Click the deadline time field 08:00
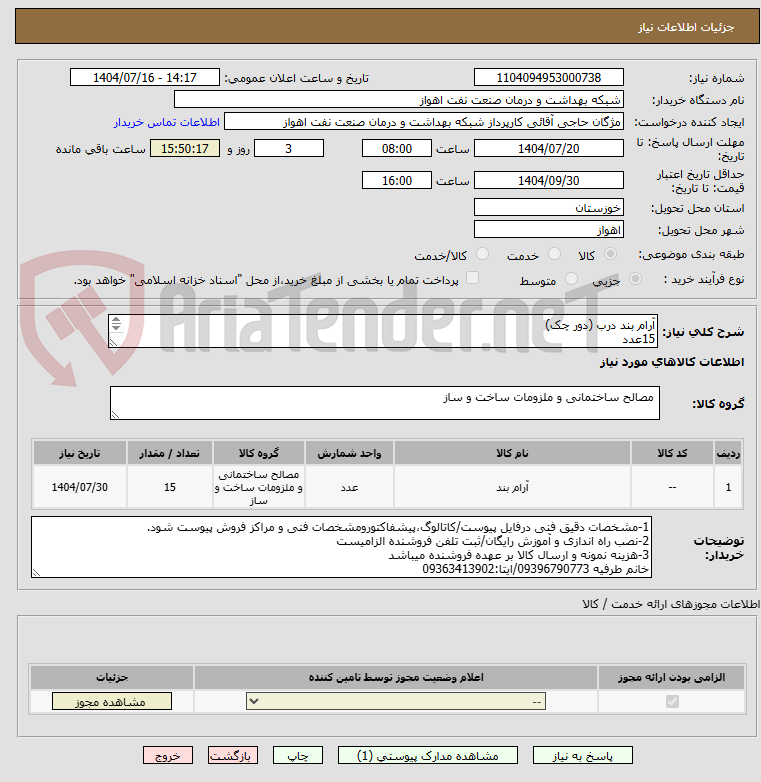The height and width of the screenshot is (782, 761). [396, 148]
